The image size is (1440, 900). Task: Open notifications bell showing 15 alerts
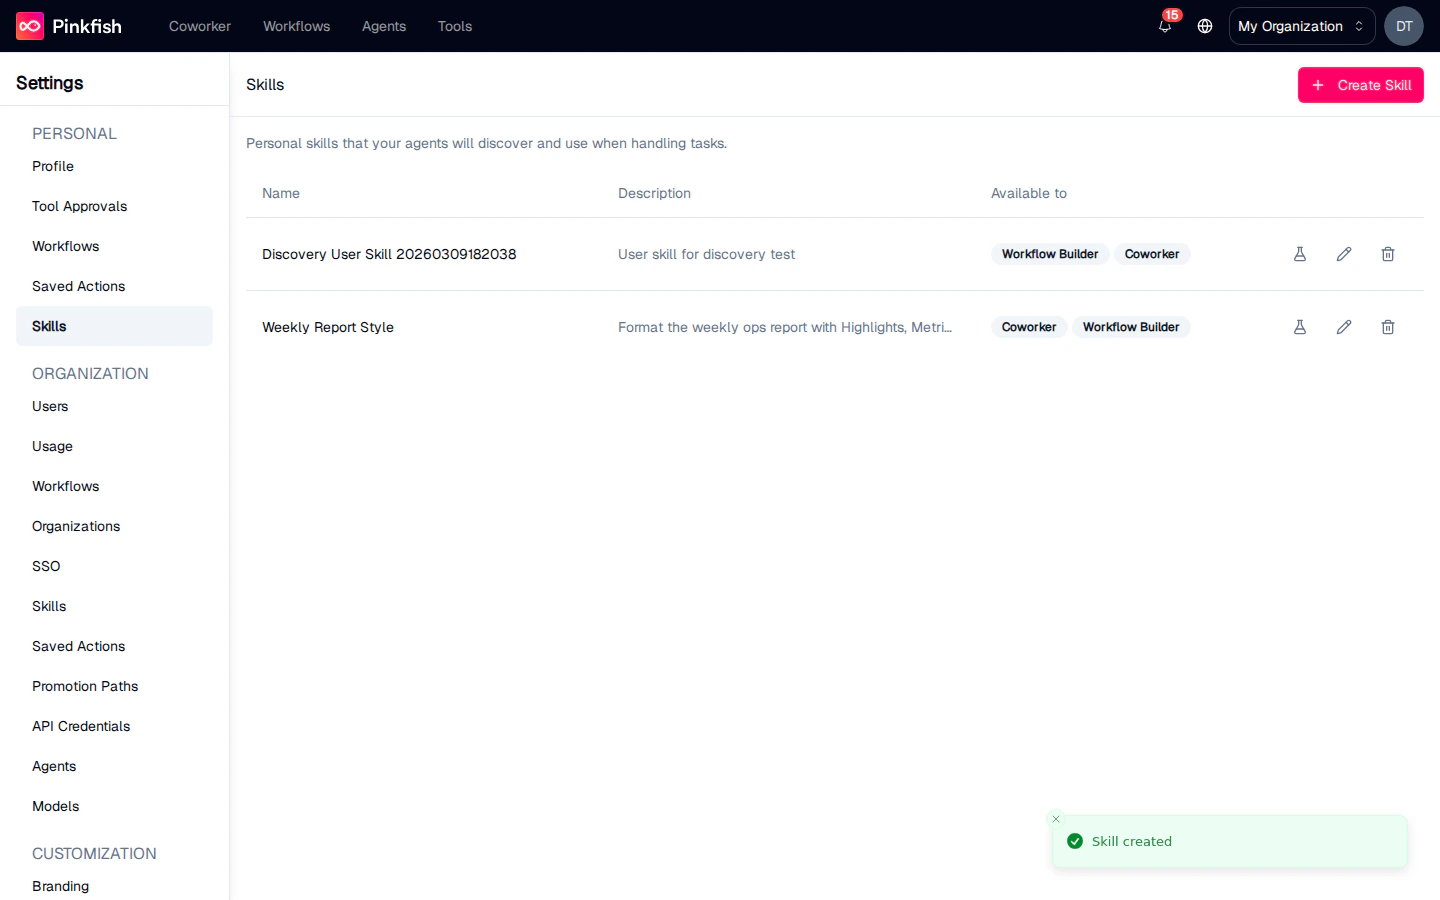point(1164,27)
